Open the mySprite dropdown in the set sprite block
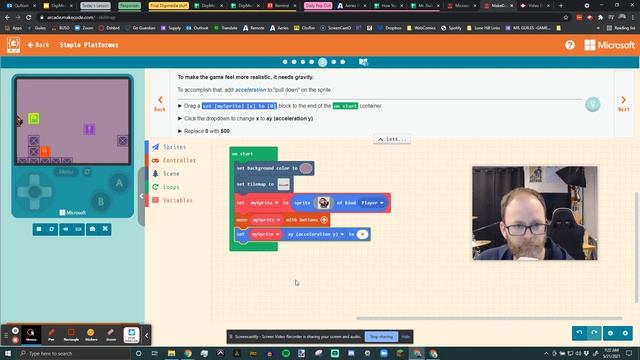 point(264,203)
